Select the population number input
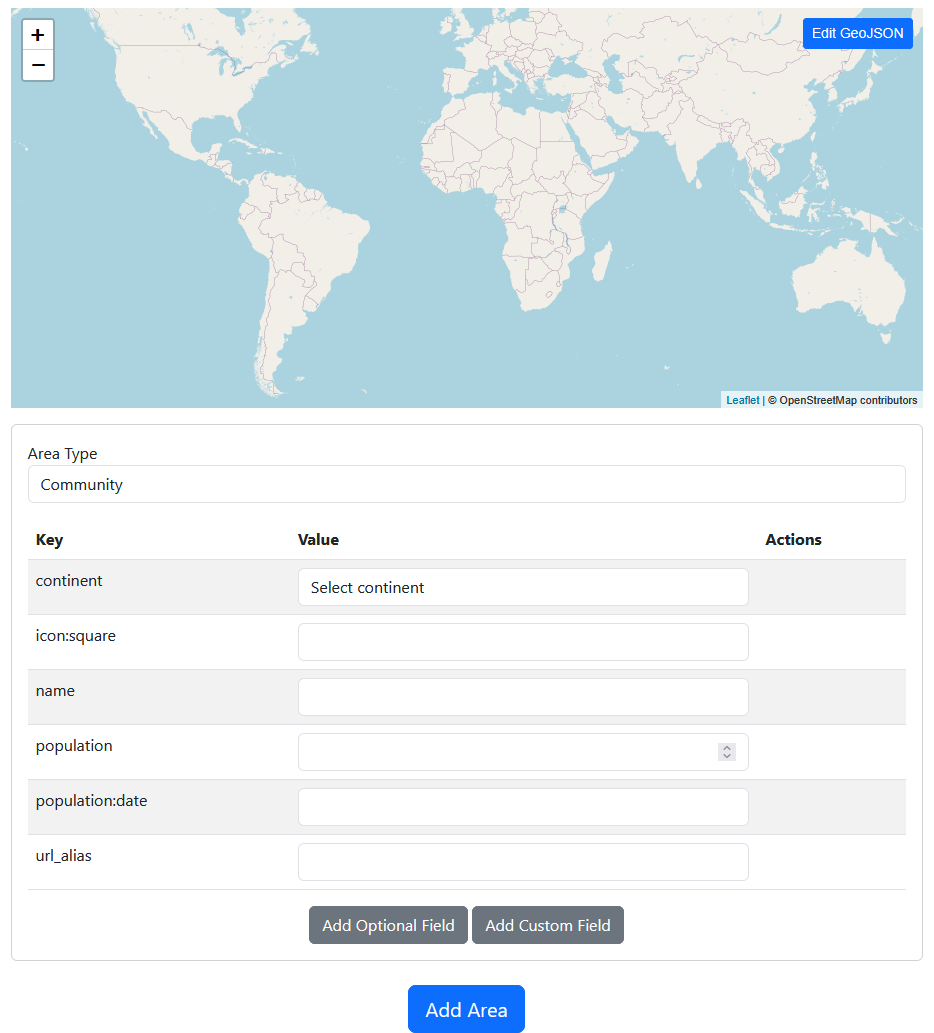Screen dimensions: 934x1033 point(505,752)
